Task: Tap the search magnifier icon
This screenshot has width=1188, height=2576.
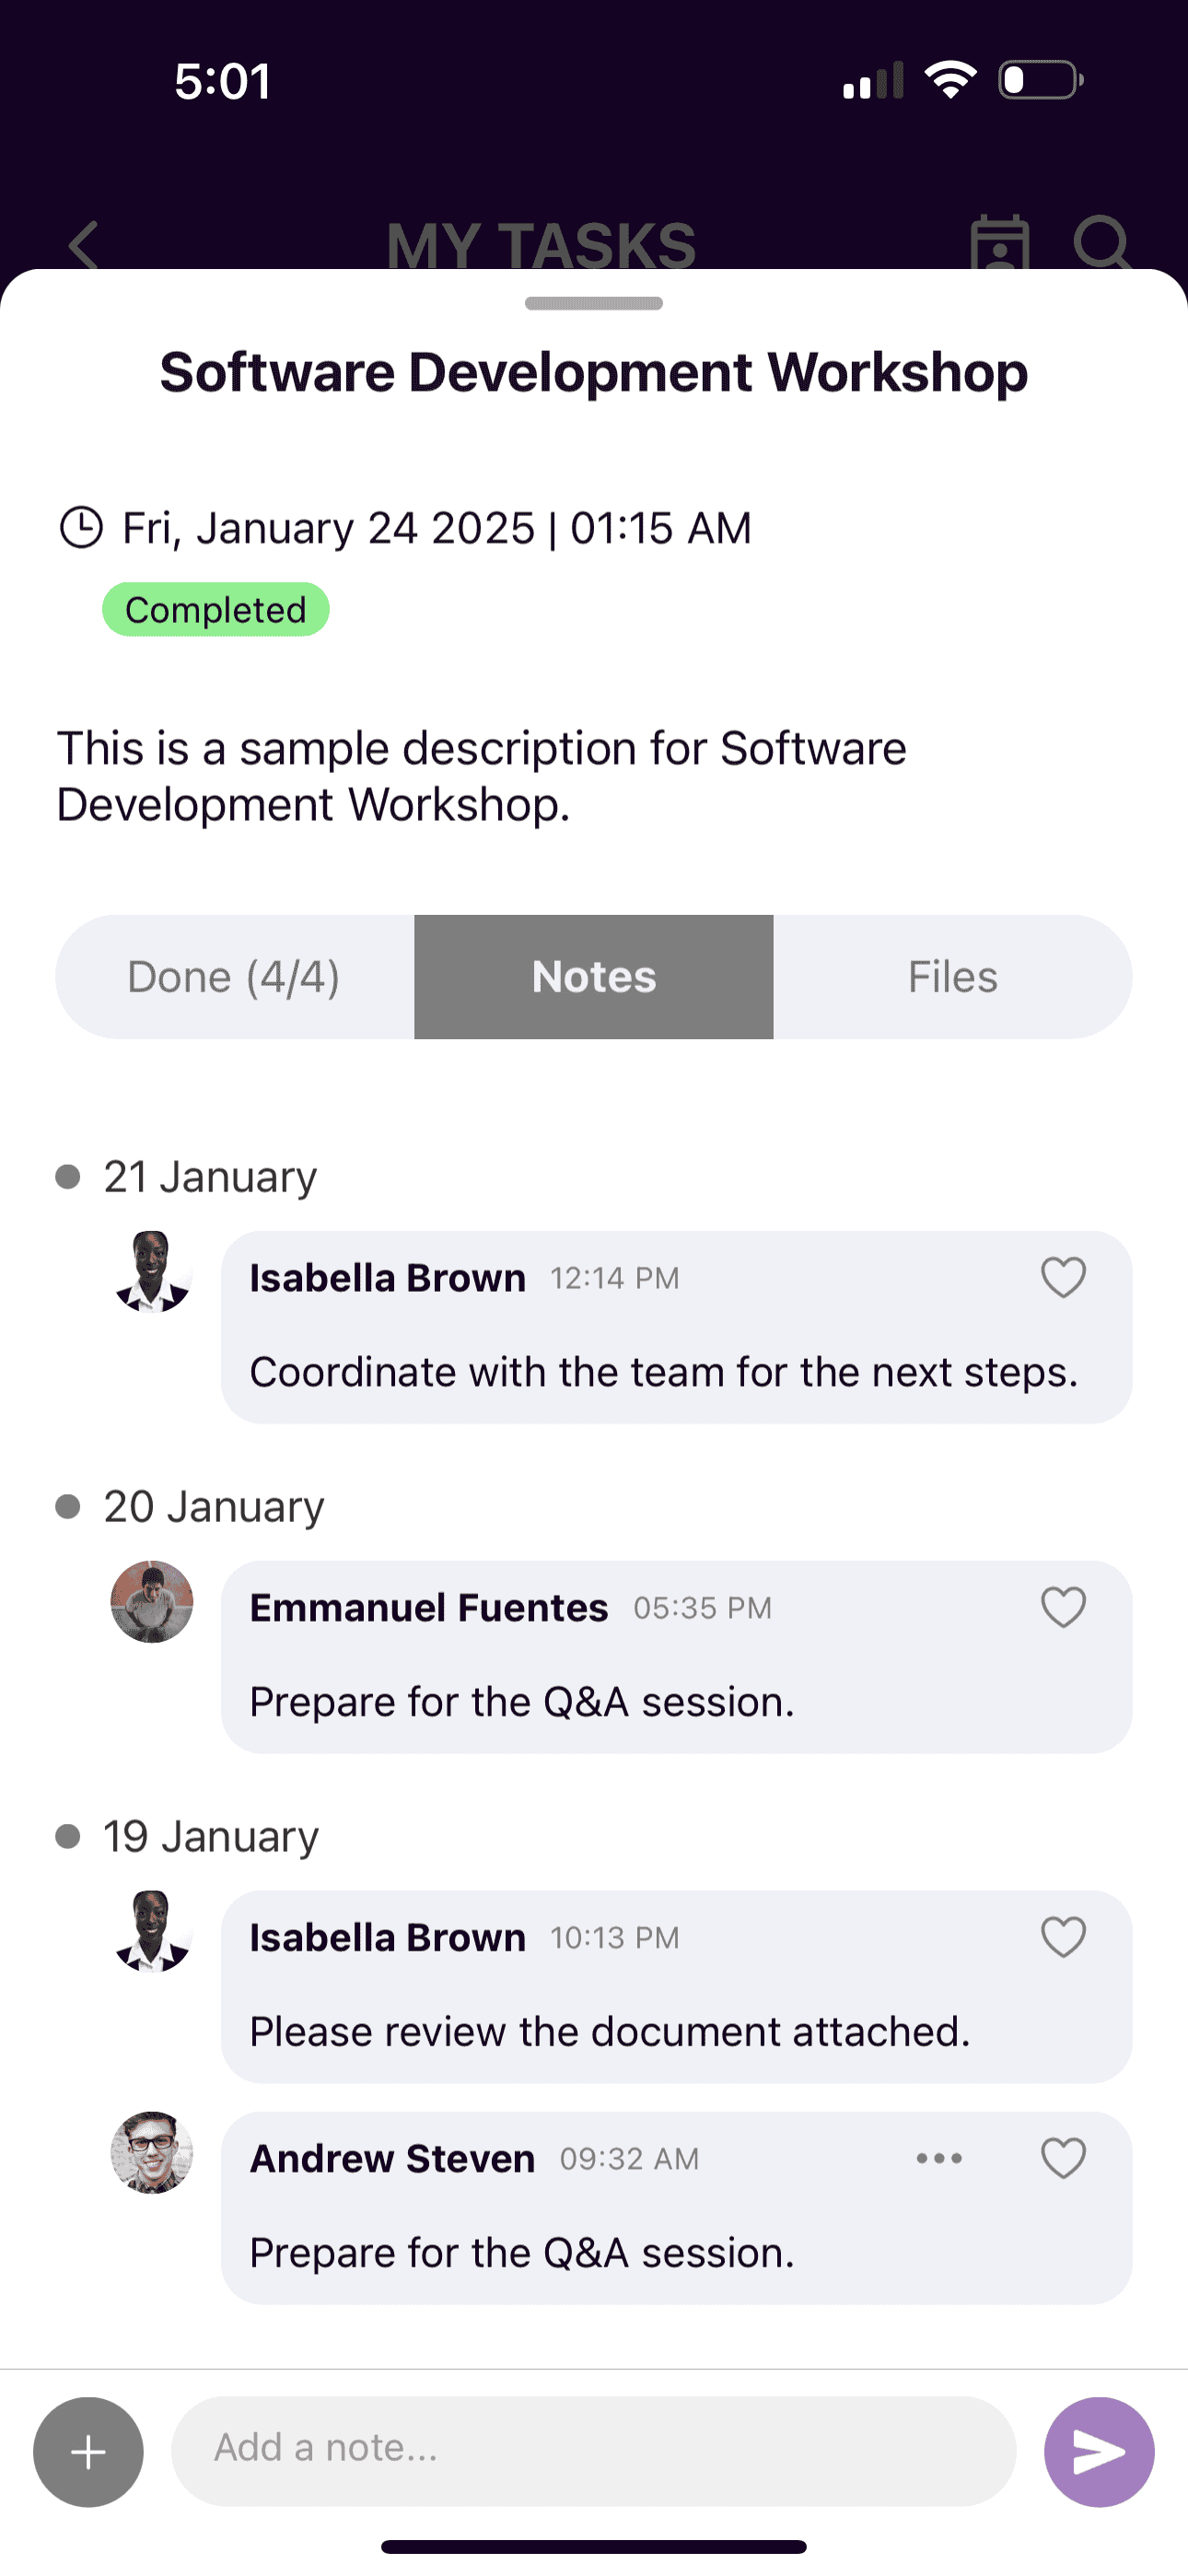Action: (x=1101, y=243)
